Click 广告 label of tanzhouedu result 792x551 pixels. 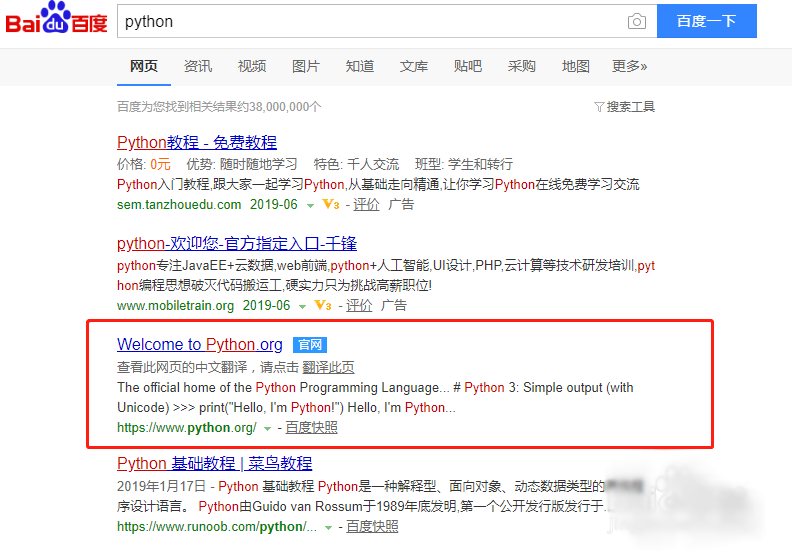tap(401, 205)
